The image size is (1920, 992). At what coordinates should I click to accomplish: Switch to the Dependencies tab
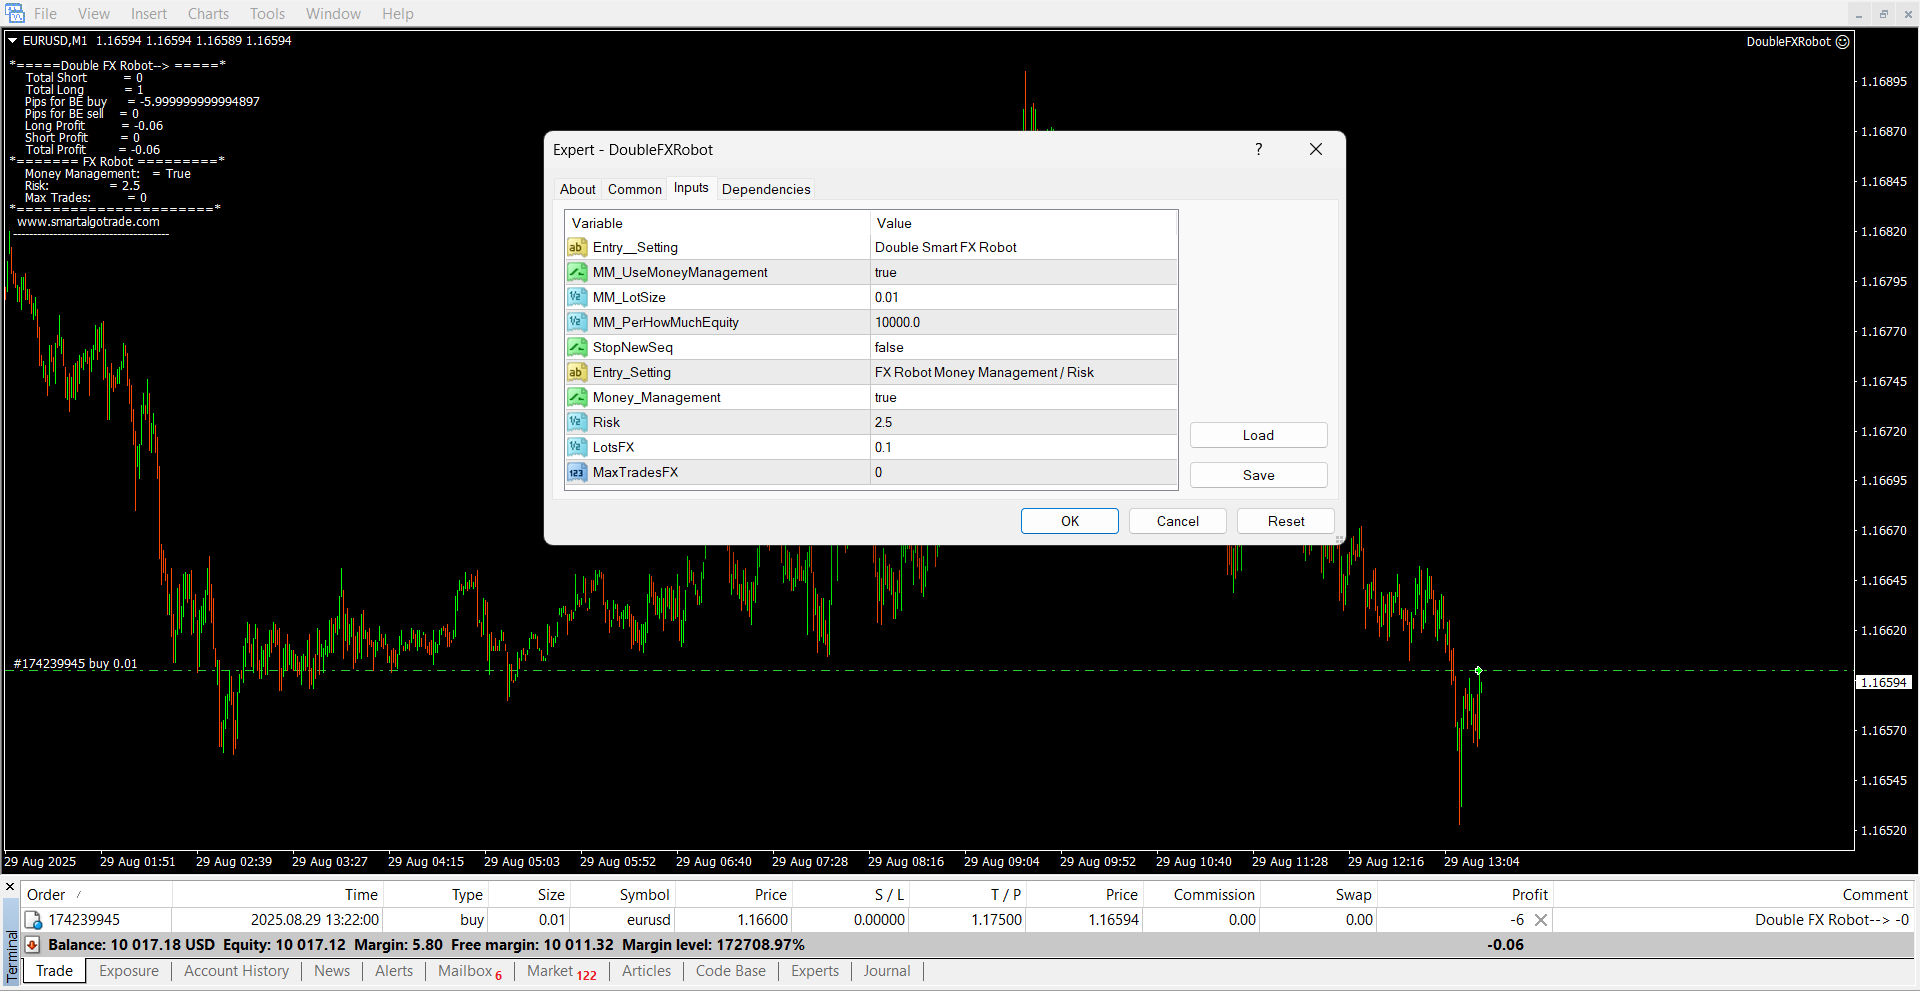(x=766, y=189)
